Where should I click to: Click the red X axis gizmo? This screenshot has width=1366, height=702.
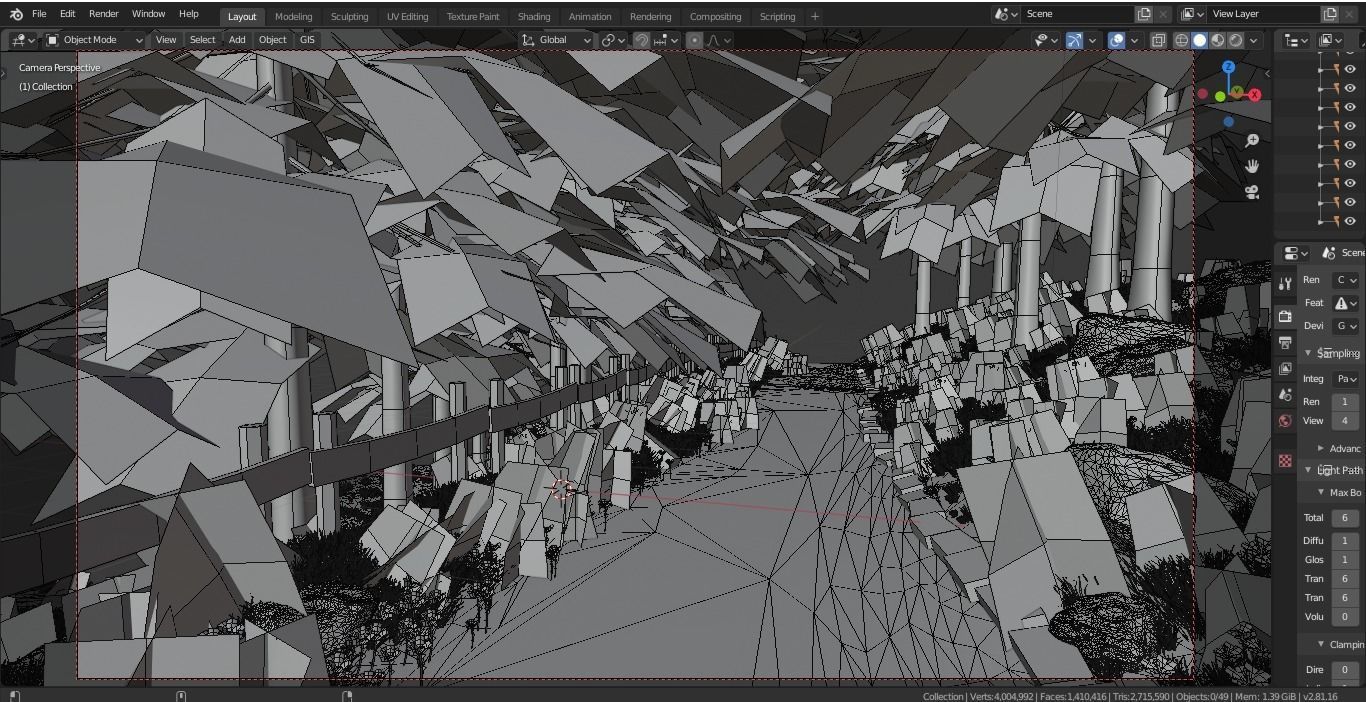[1254, 95]
